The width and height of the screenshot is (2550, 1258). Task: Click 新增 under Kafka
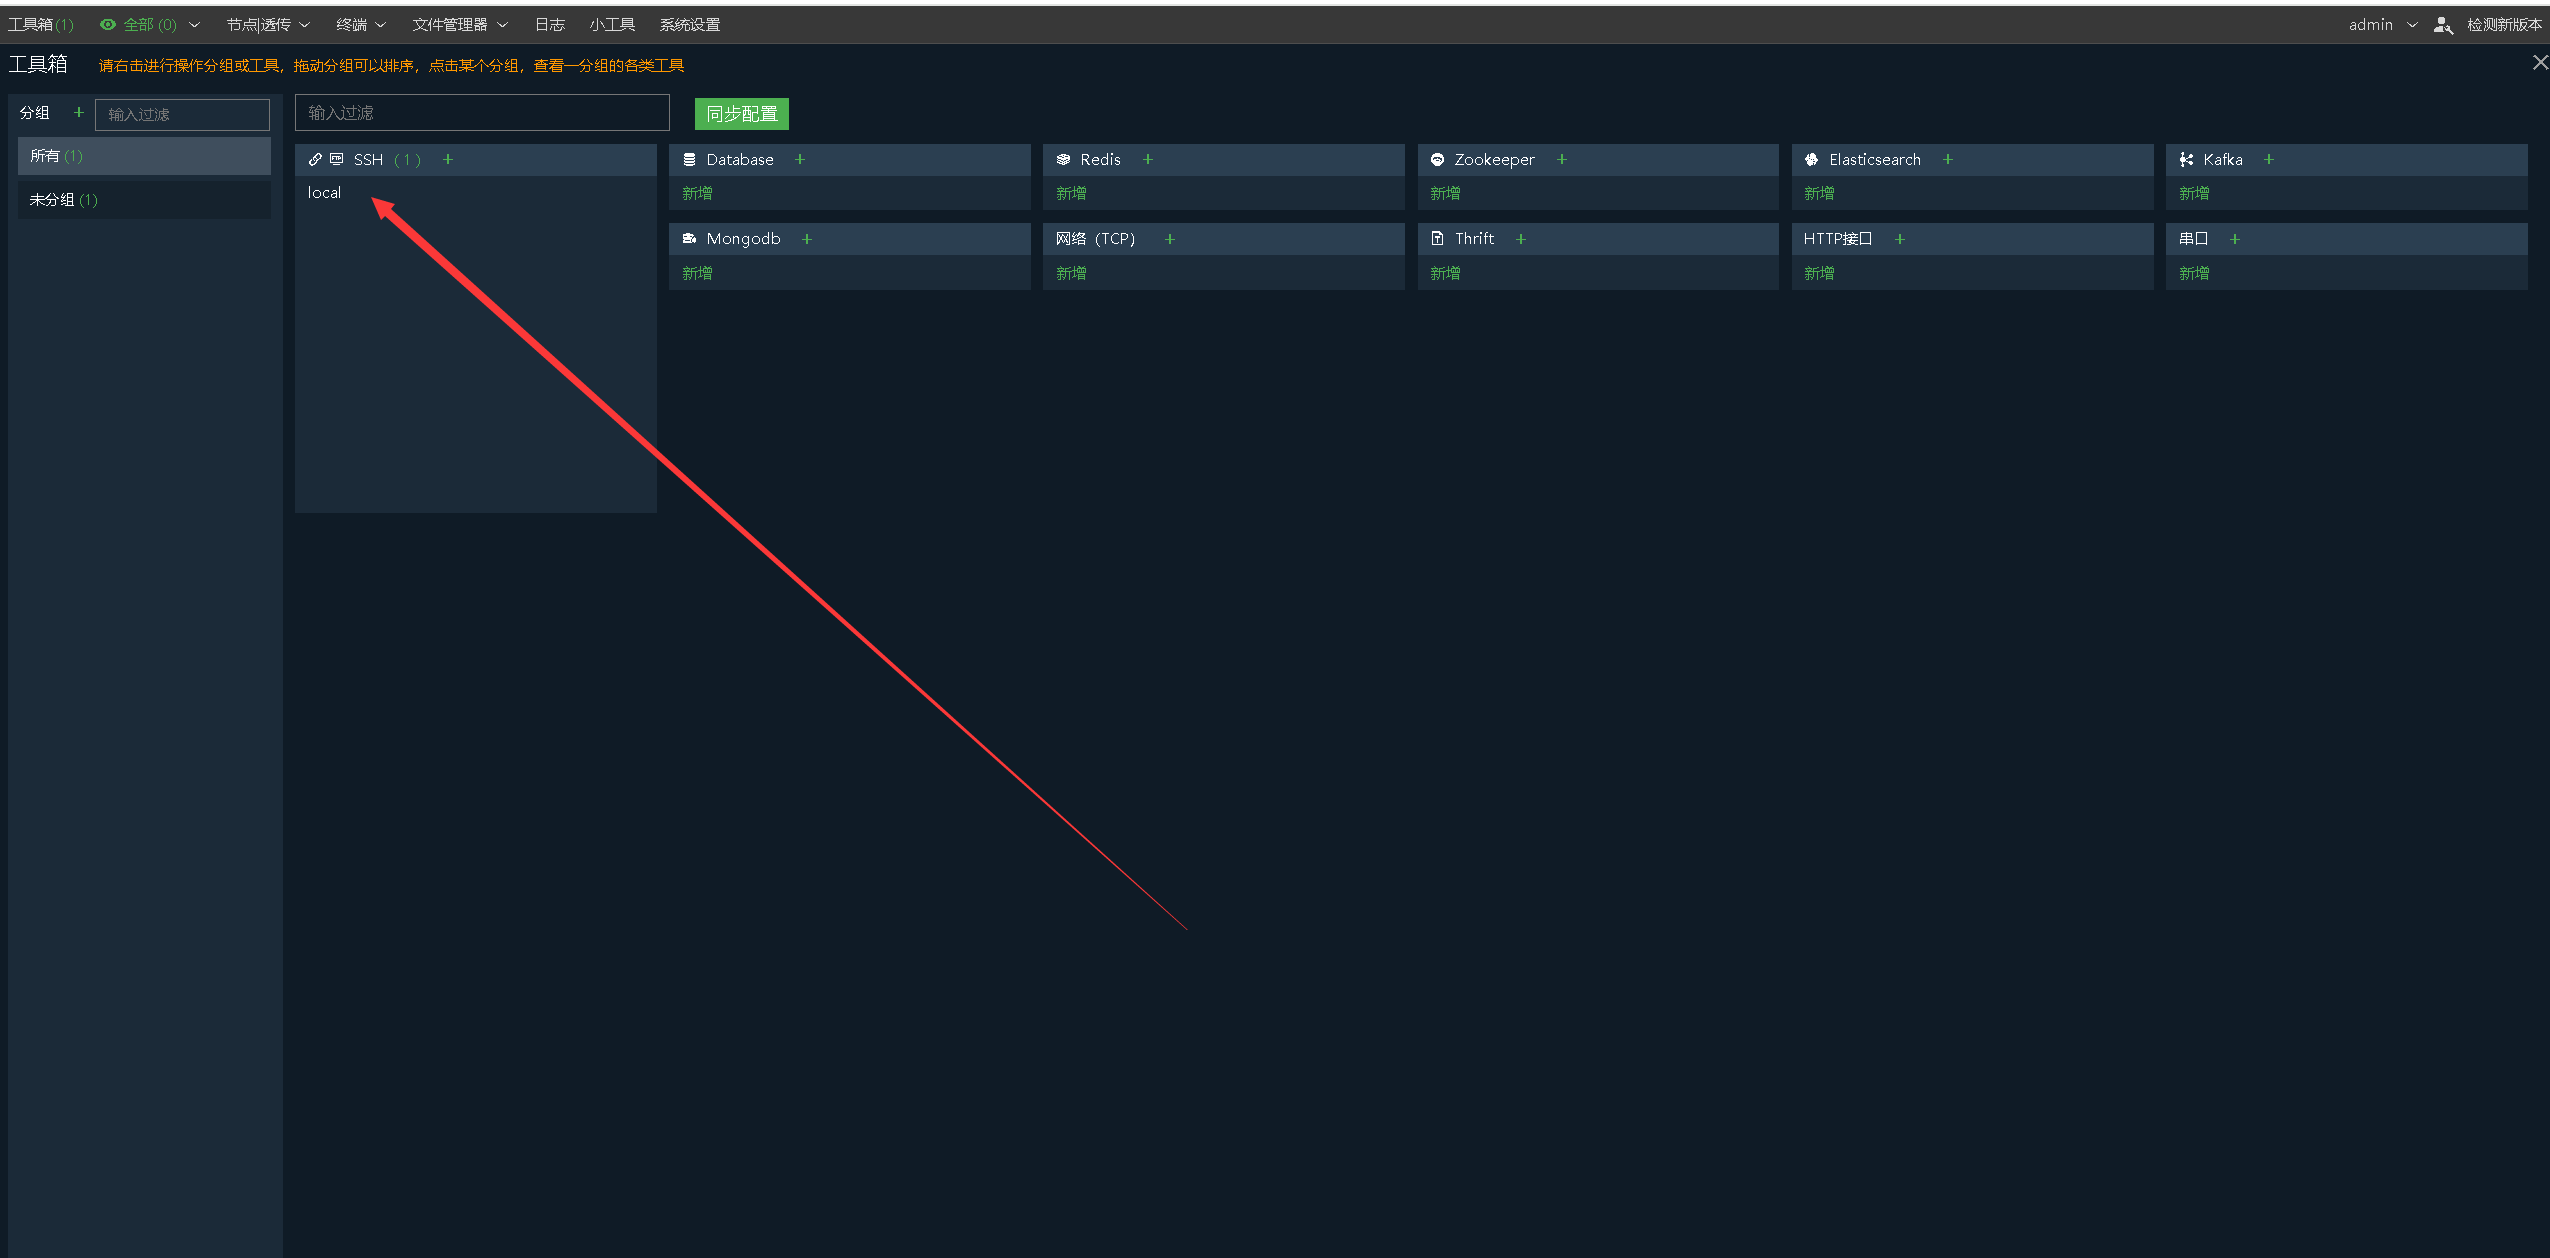pyautogui.click(x=2194, y=194)
